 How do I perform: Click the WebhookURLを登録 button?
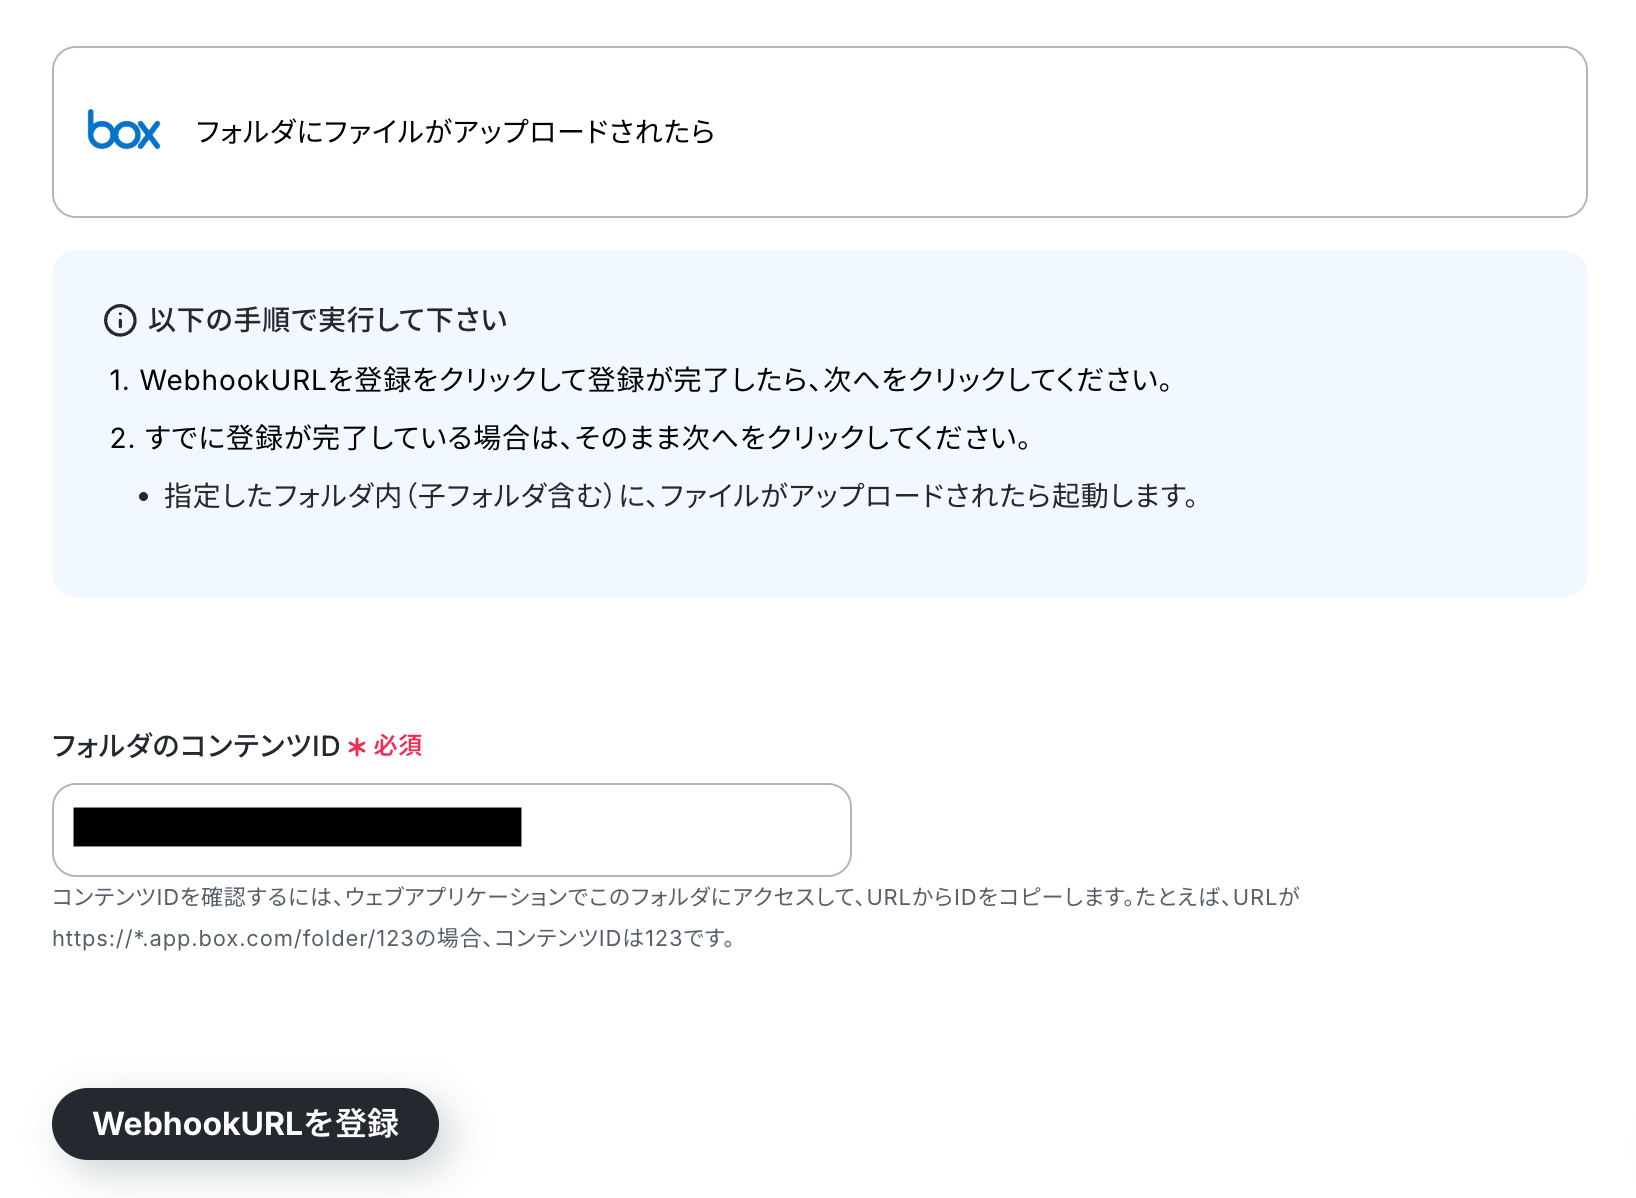pos(245,1124)
